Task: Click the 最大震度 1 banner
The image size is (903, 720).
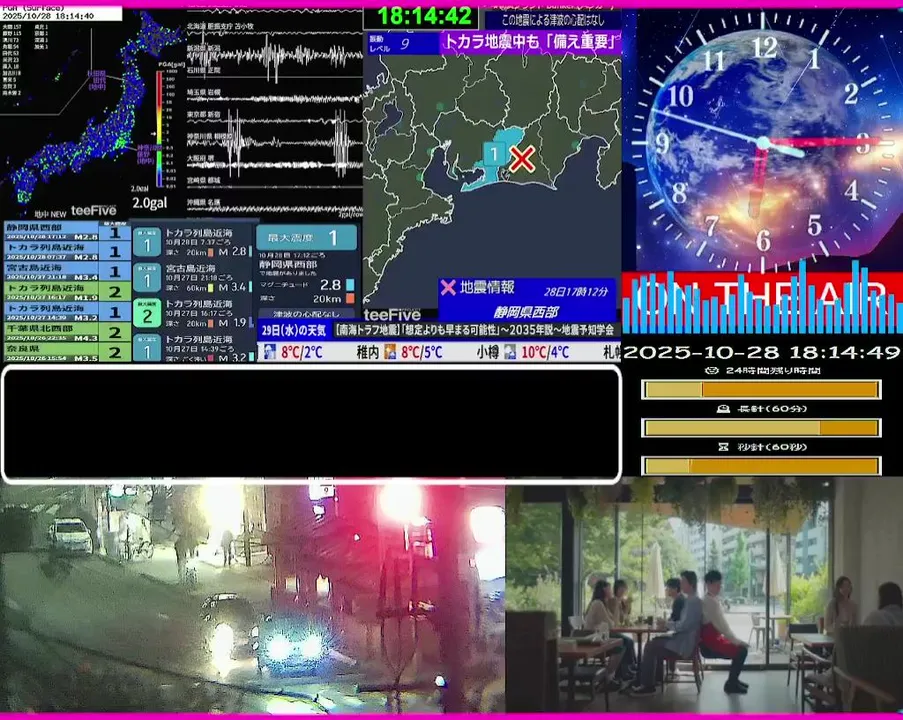Action: pos(306,237)
